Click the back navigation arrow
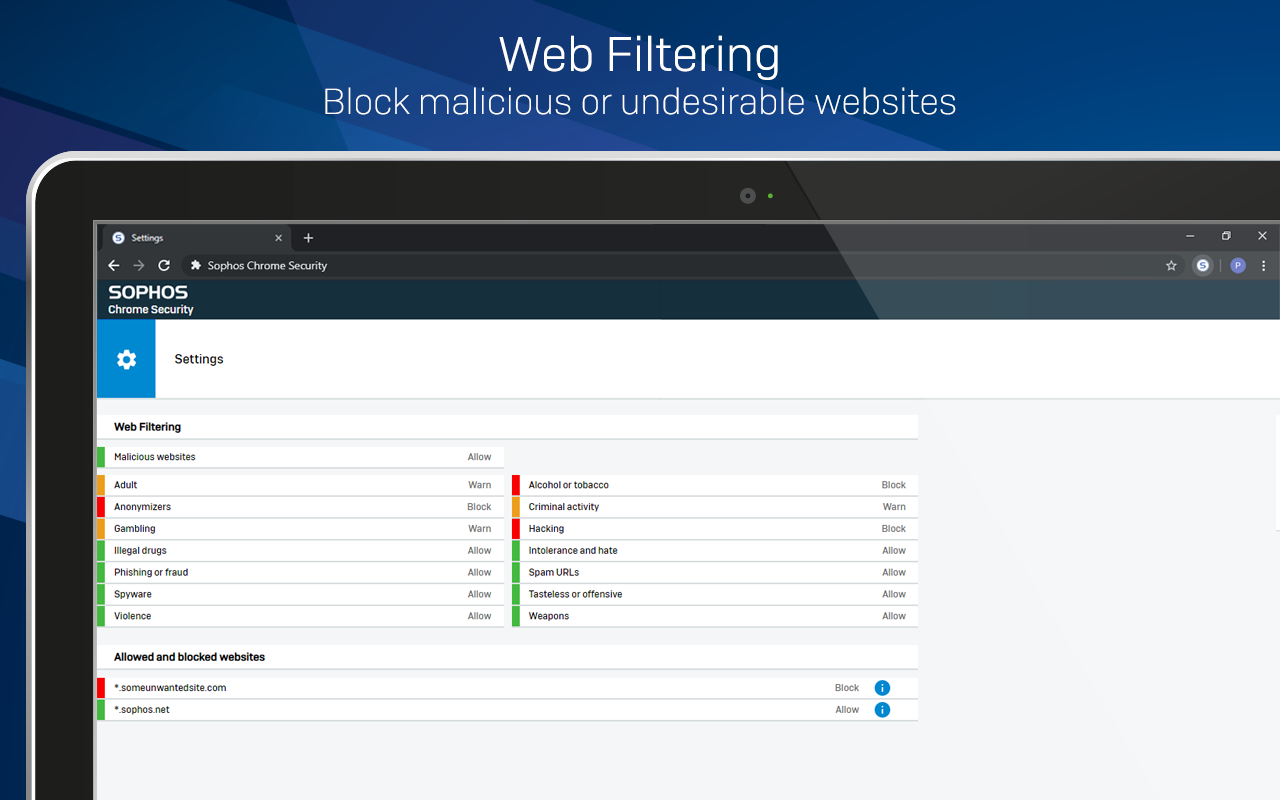 tap(113, 265)
